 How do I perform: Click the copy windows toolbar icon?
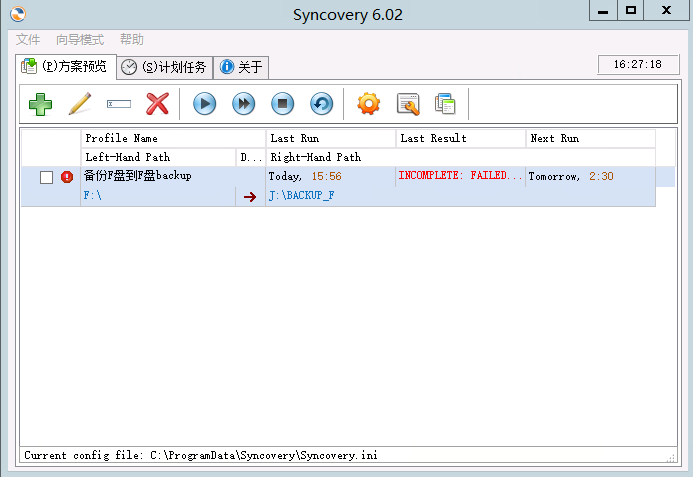tap(446, 104)
